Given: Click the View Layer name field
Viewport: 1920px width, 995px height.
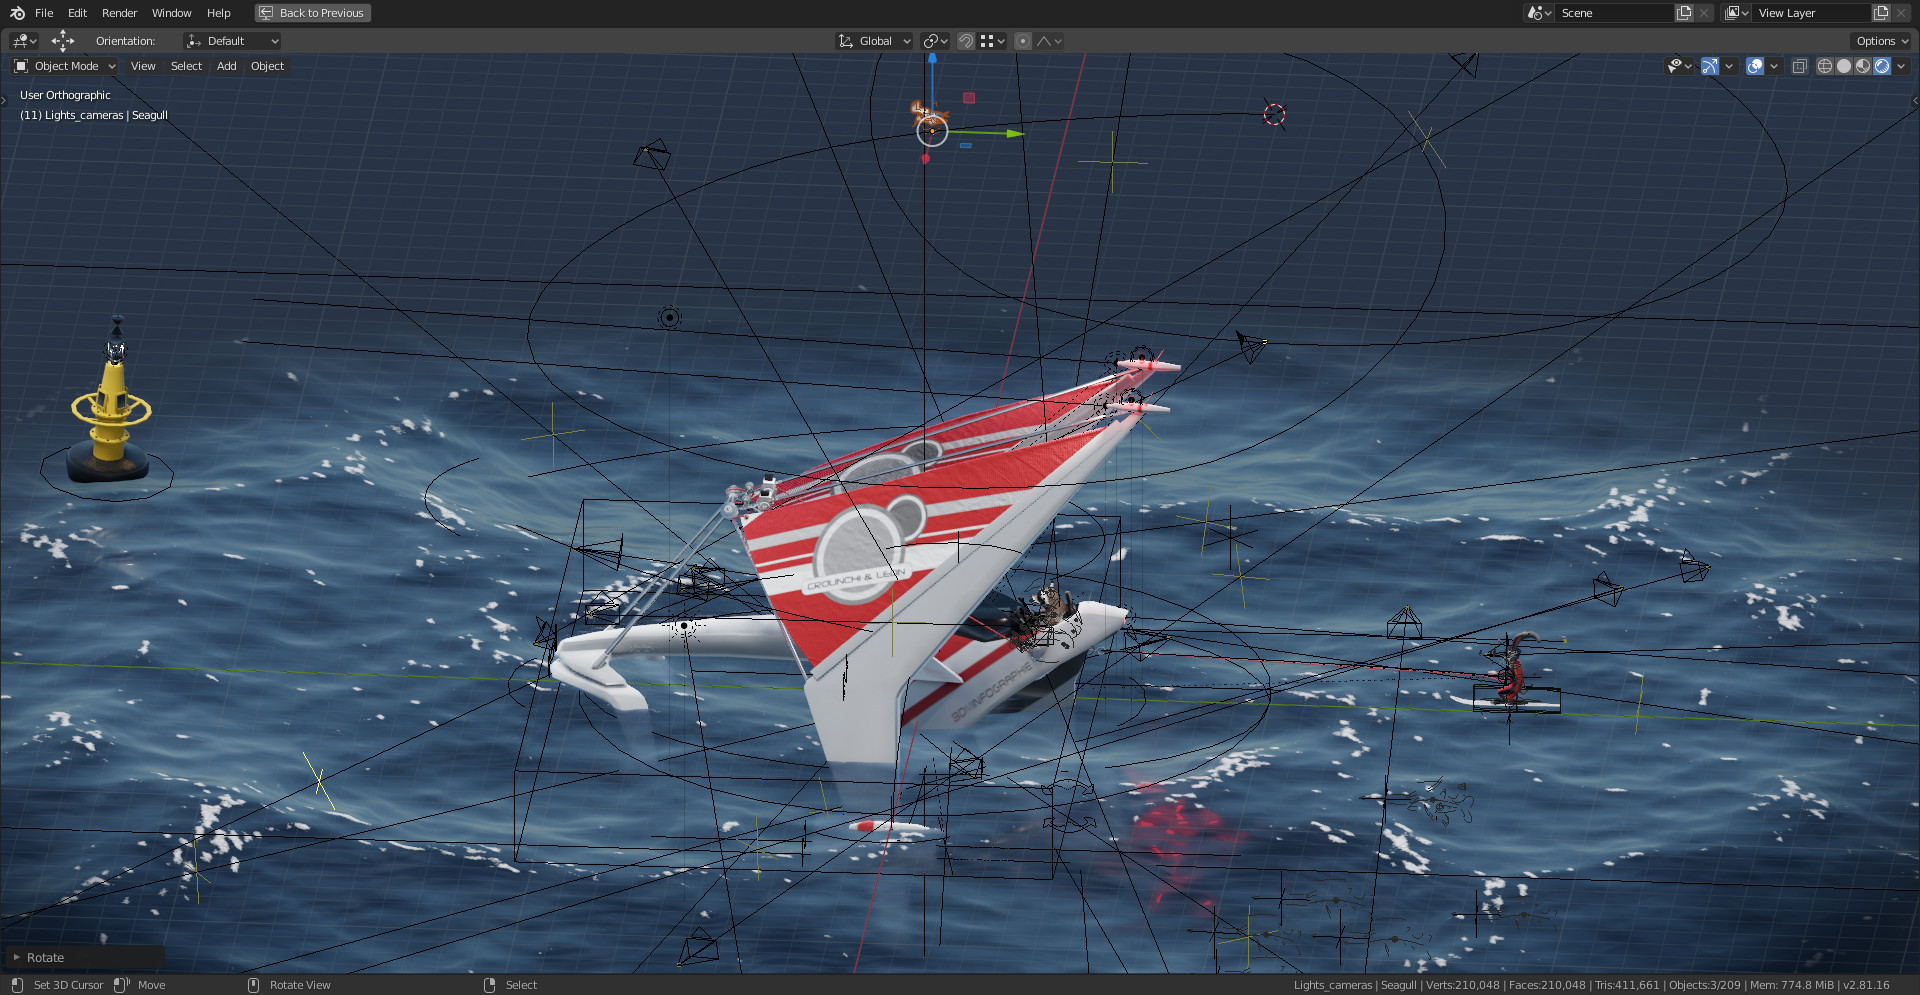Looking at the screenshot, I should coord(1812,13).
